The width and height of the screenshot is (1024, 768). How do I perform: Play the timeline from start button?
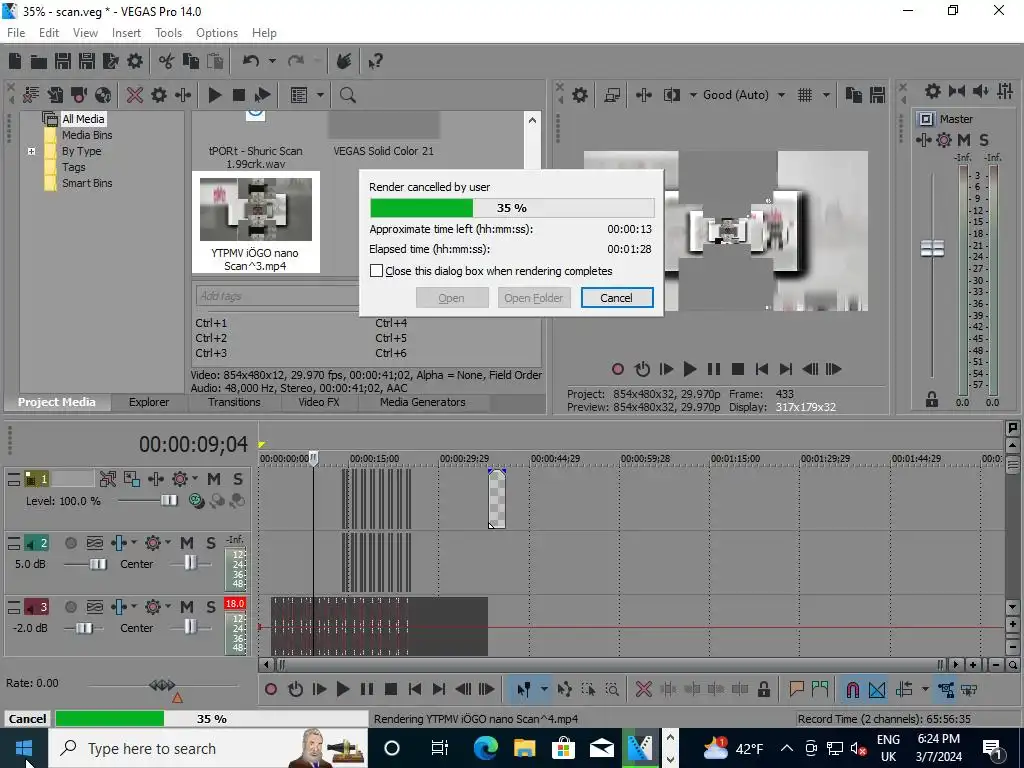[x=319, y=689]
